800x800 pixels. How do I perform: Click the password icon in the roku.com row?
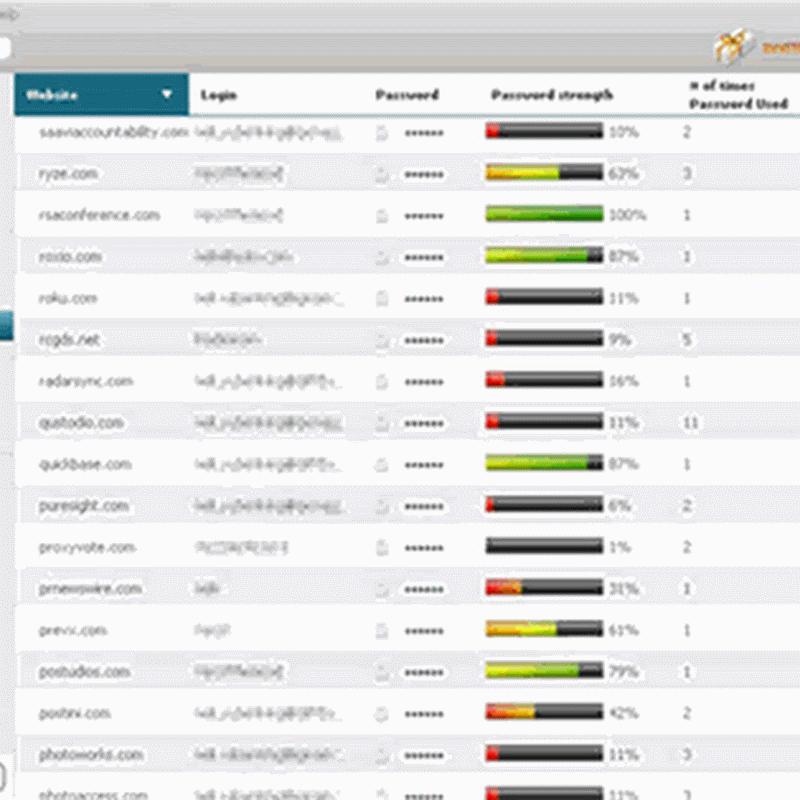click(x=382, y=298)
